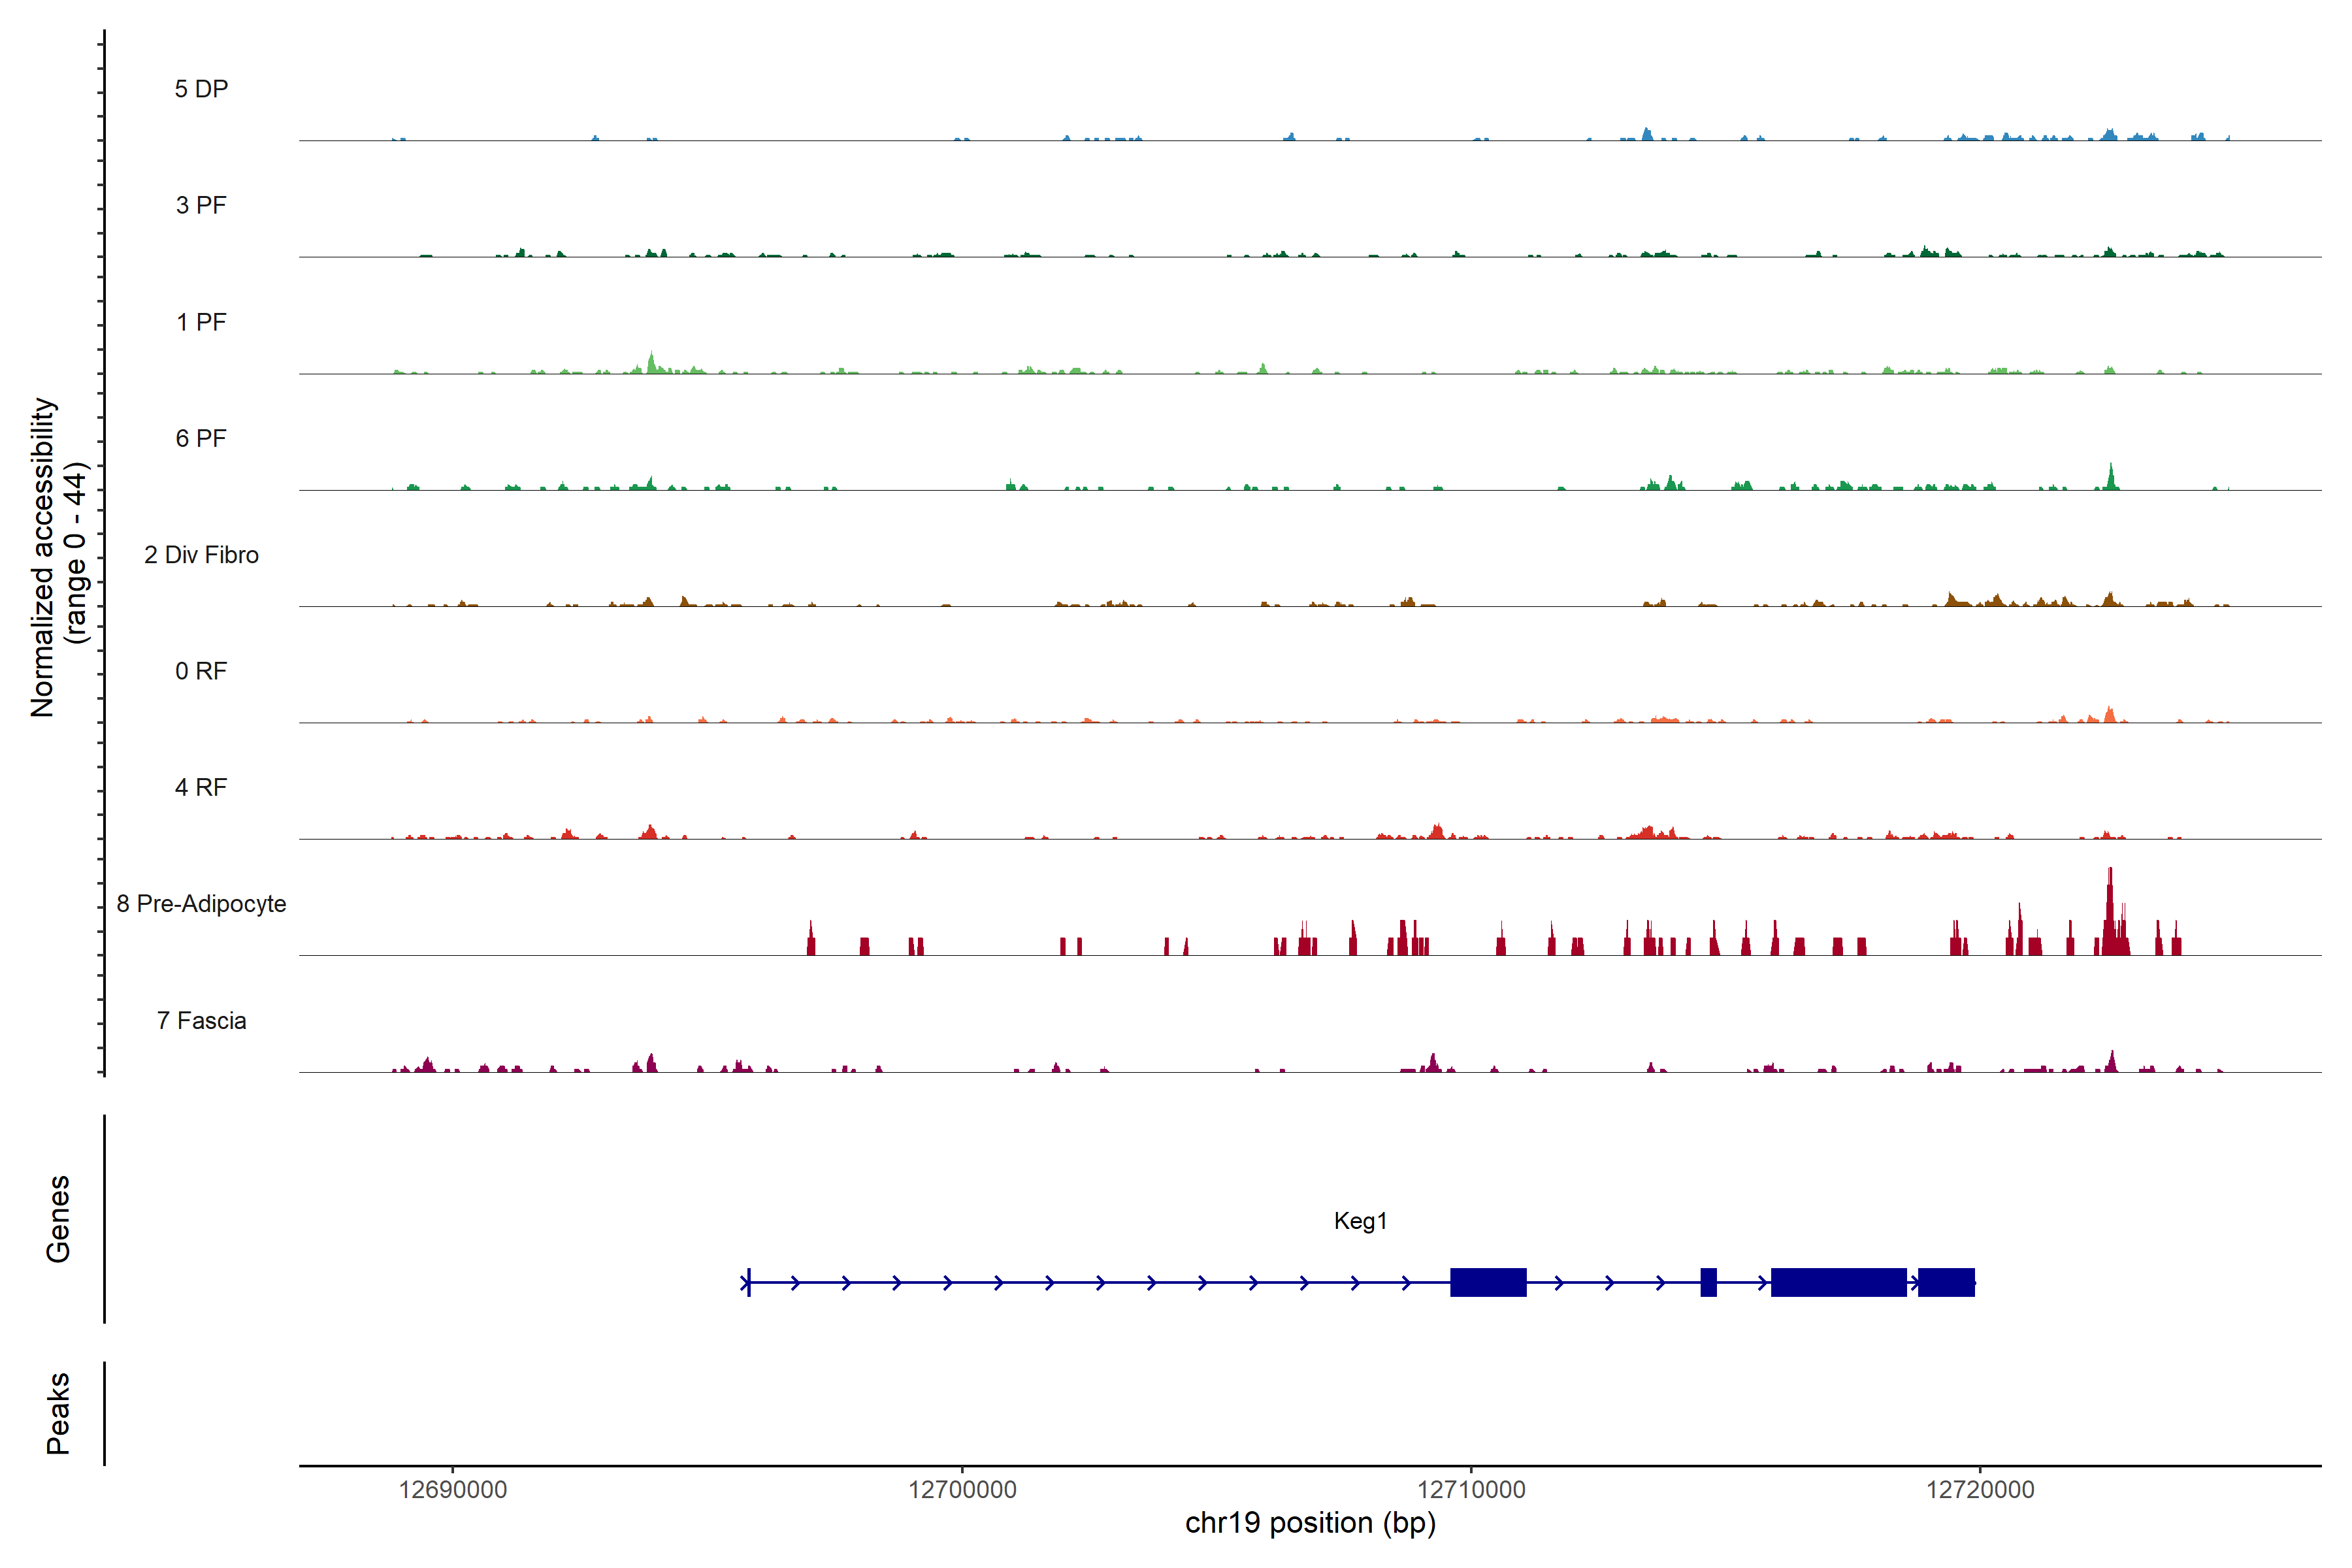Click the 3 PF track label
This screenshot has width=2352, height=1568.
click(201, 205)
